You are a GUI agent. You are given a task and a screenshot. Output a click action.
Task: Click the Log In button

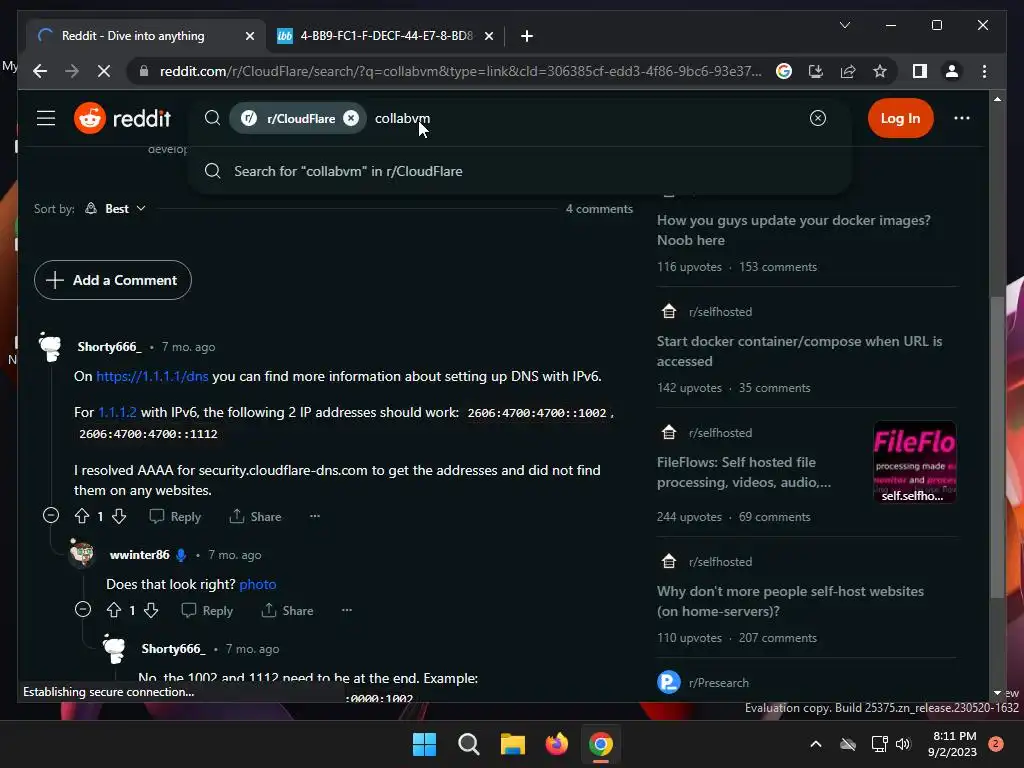point(900,118)
